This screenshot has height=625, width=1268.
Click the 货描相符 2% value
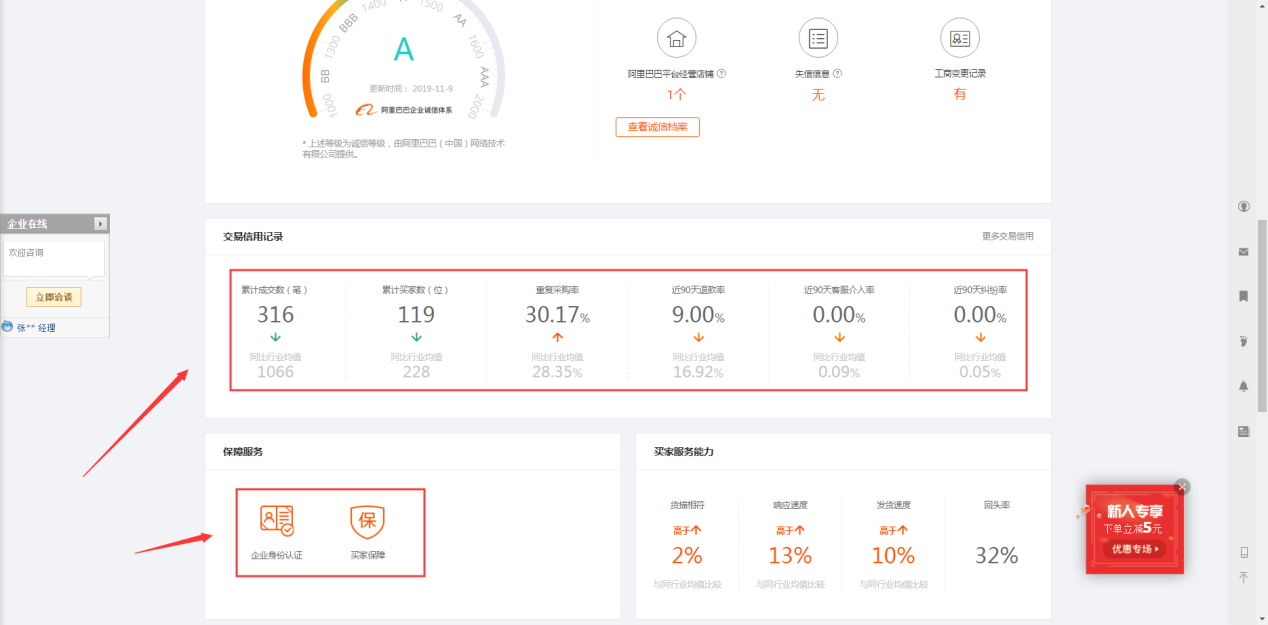[687, 556]
